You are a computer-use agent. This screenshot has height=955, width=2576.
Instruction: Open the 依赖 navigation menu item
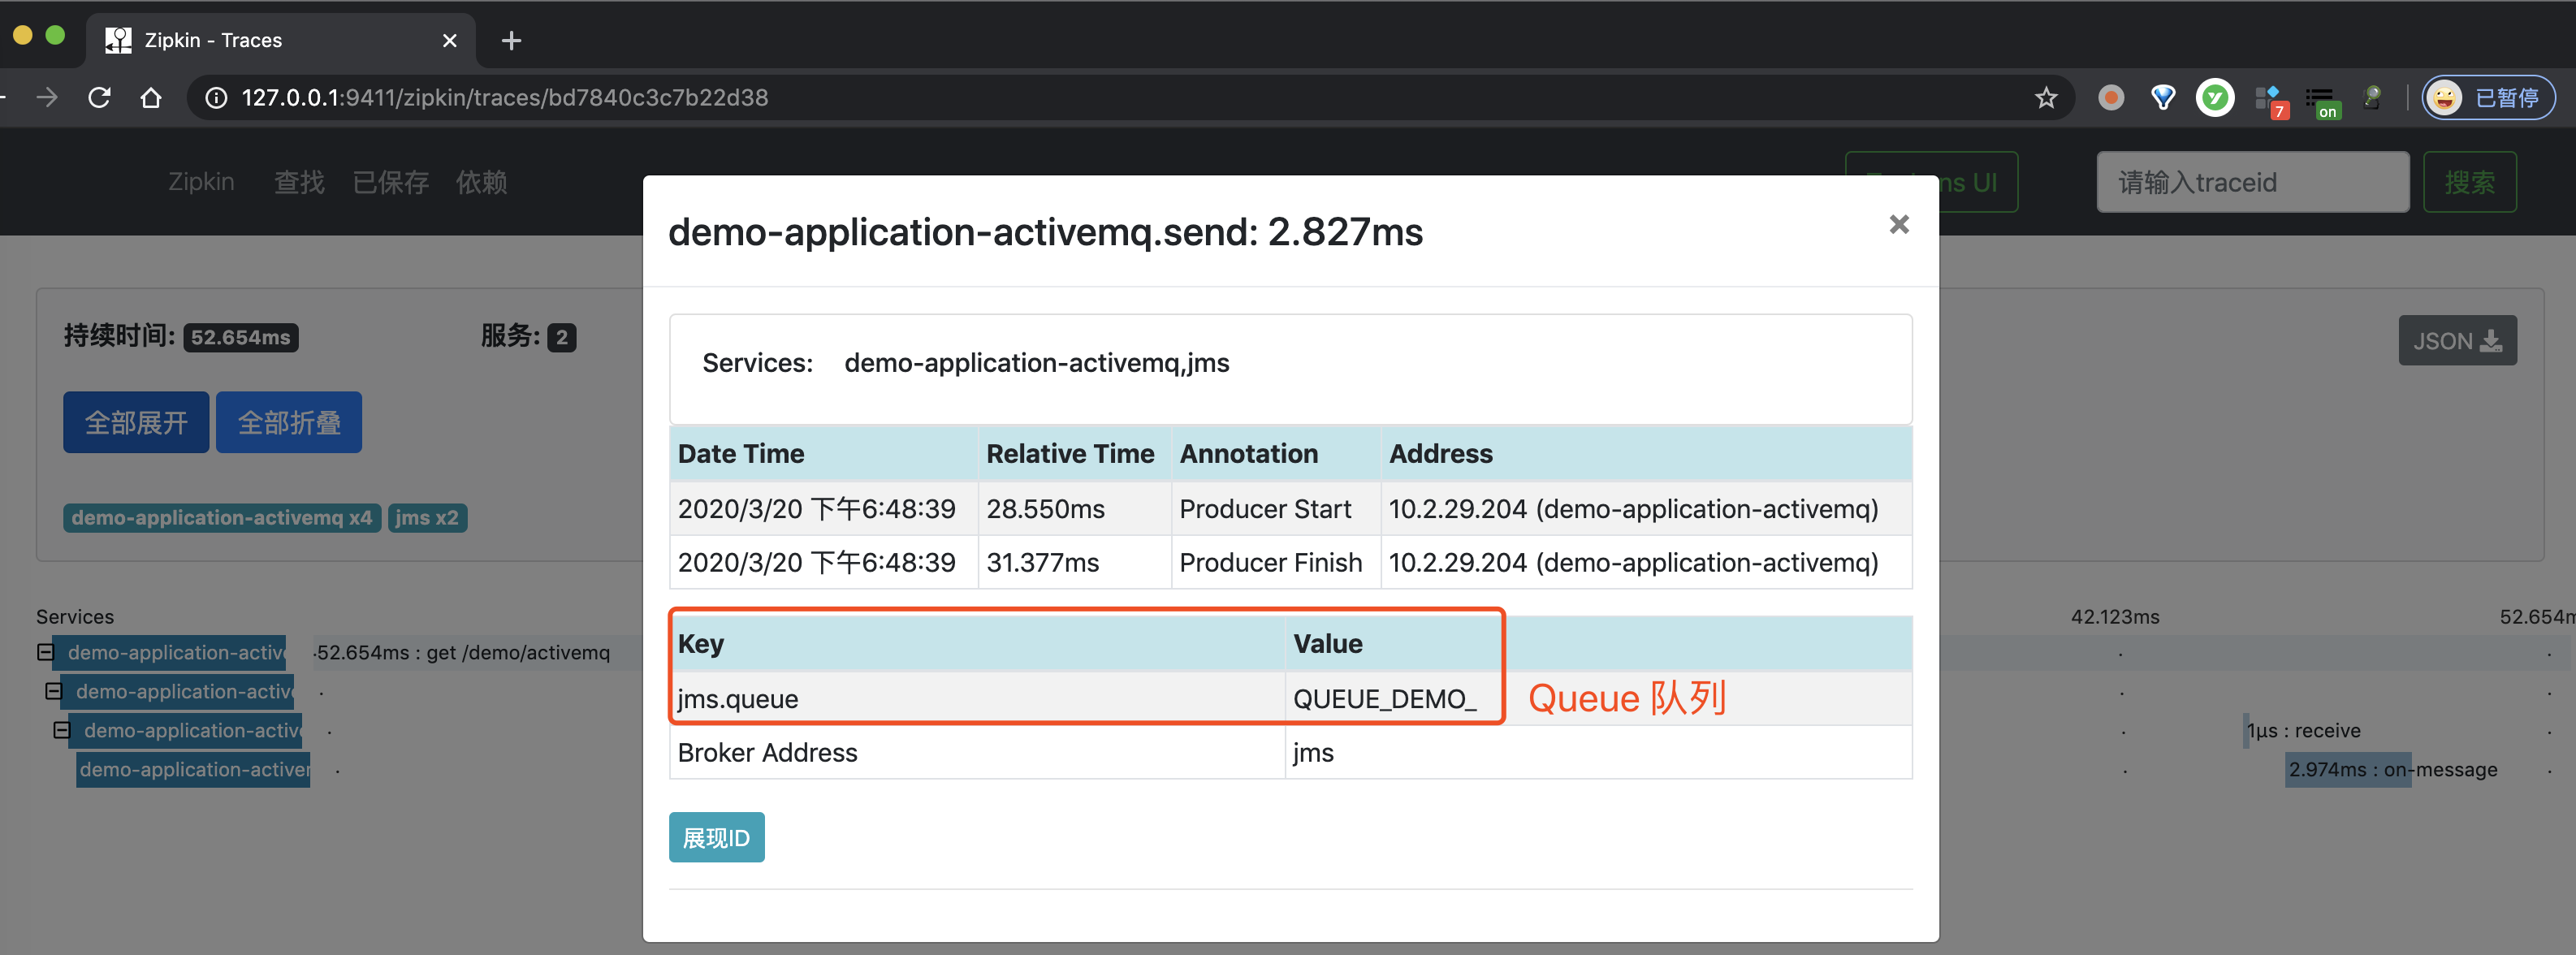(x=481, y=182)
